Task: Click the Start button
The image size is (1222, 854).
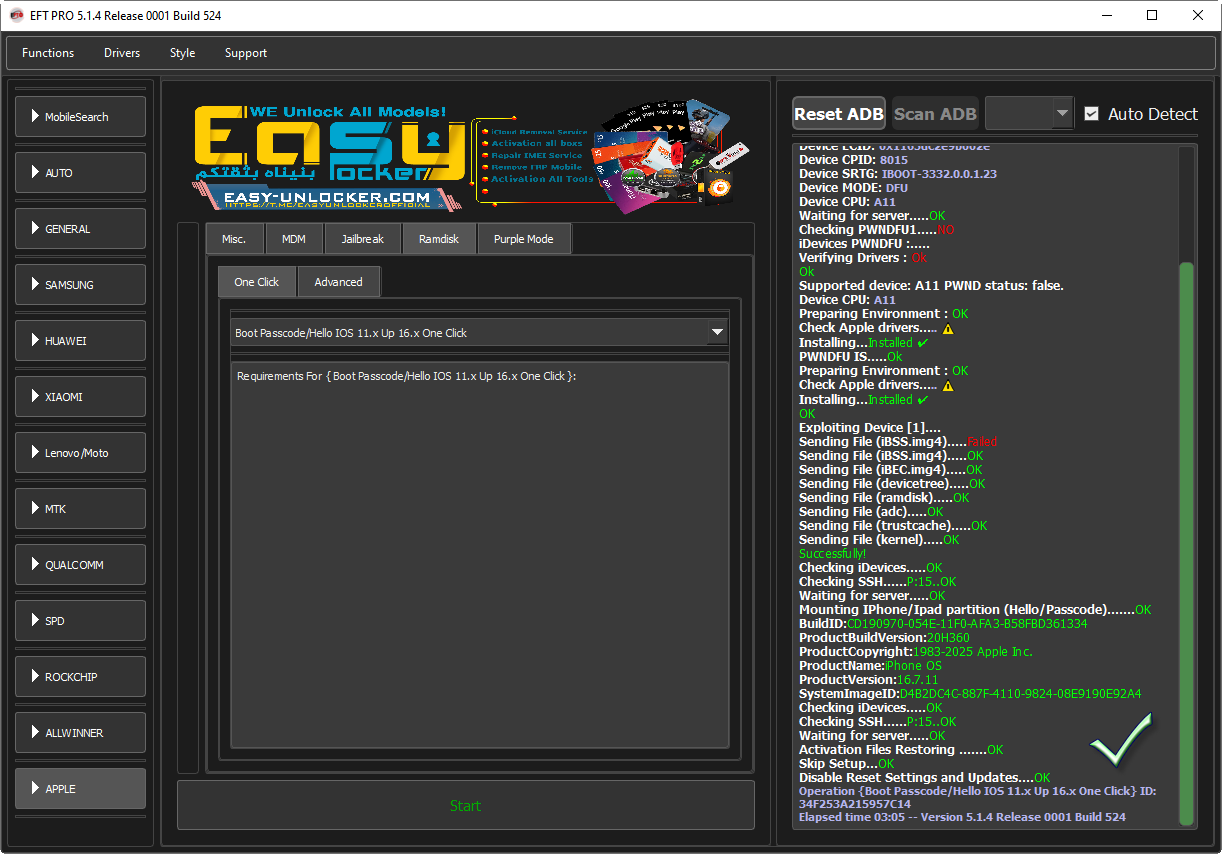Action: pyautogui.click(x=465, y=806)
